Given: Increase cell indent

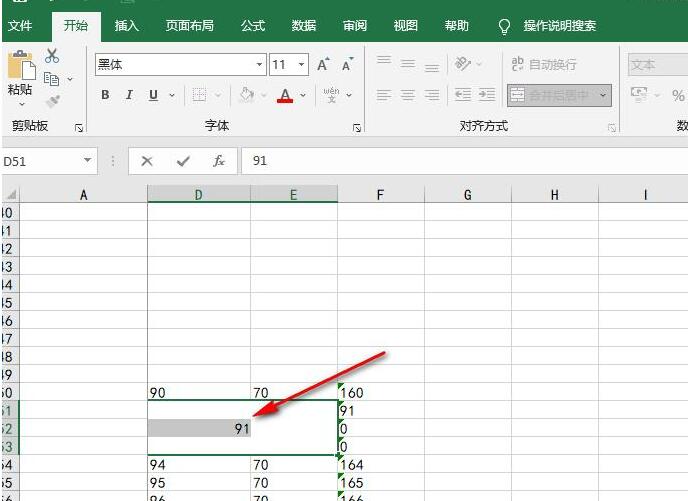Looking at the screenshot, I should 487,94.
